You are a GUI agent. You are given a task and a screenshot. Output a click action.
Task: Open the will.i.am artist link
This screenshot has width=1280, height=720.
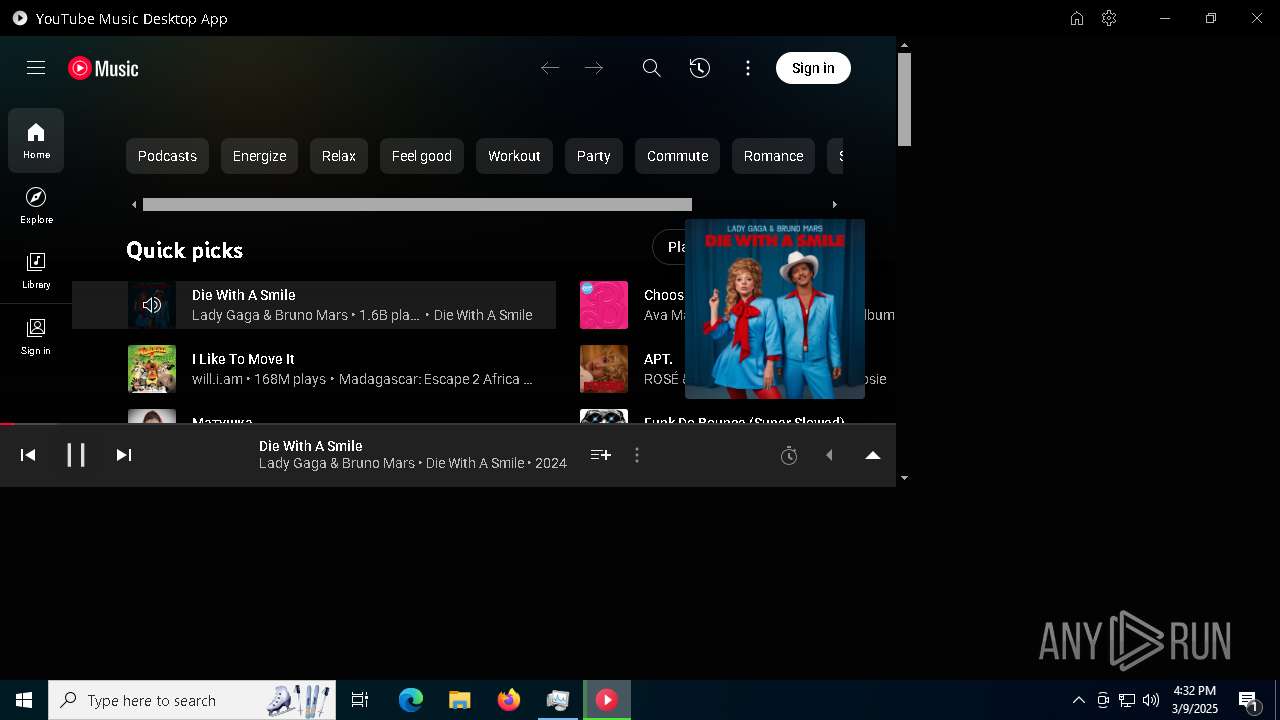pos(217,379)
